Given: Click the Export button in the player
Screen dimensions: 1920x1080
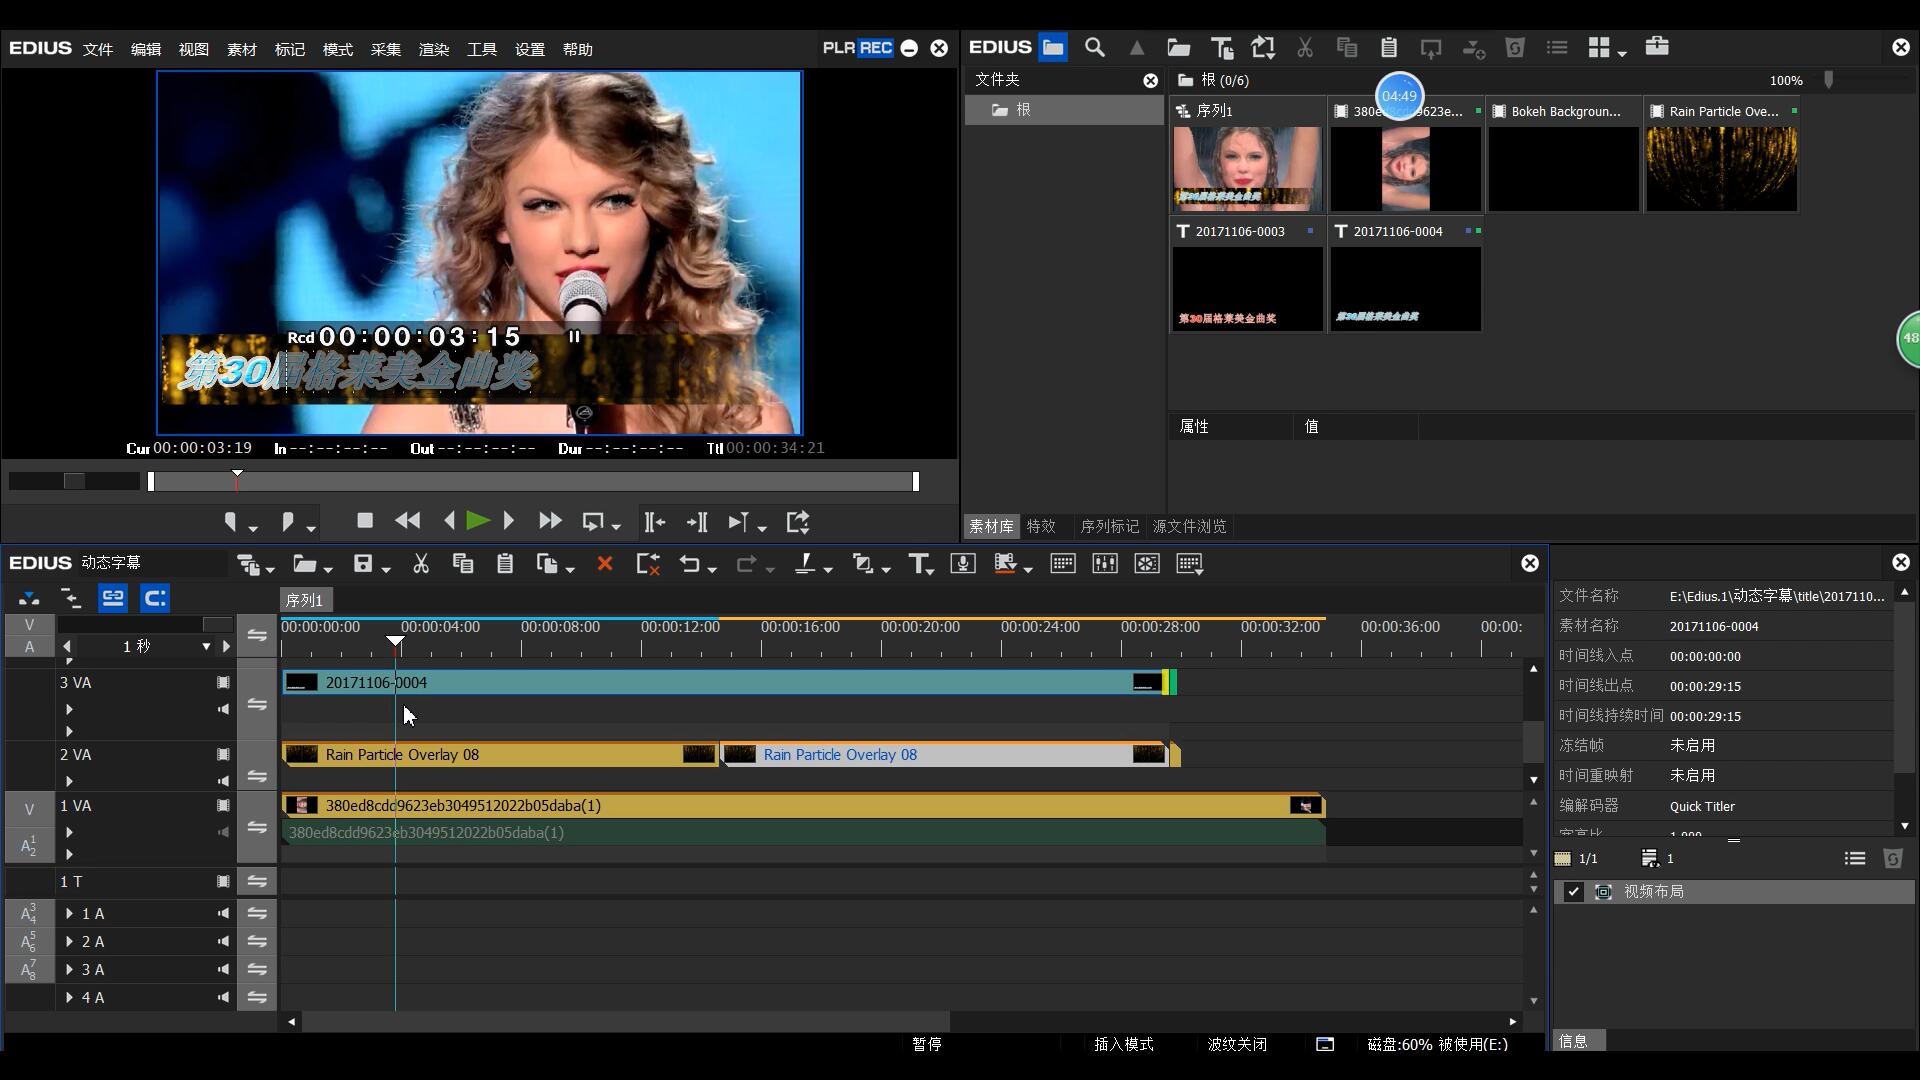Looking at the screenshot, I should 797,522.
